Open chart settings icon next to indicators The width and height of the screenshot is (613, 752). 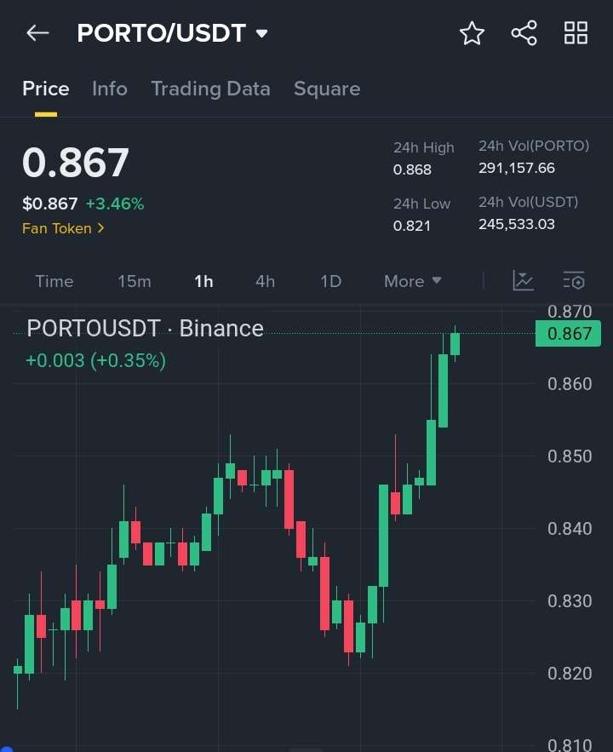click(574, 281)
